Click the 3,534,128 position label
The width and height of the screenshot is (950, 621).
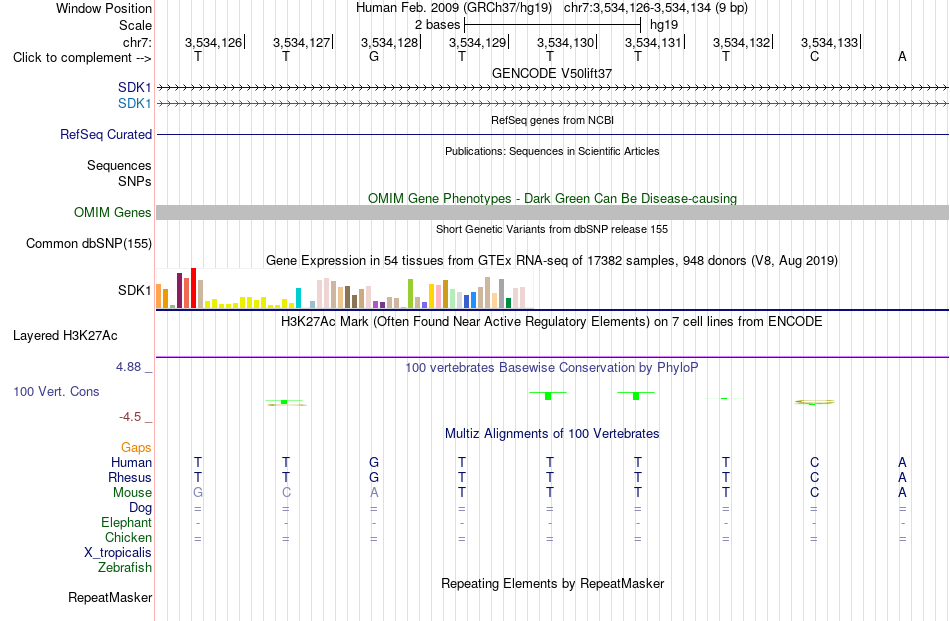(x=390, y=42)
